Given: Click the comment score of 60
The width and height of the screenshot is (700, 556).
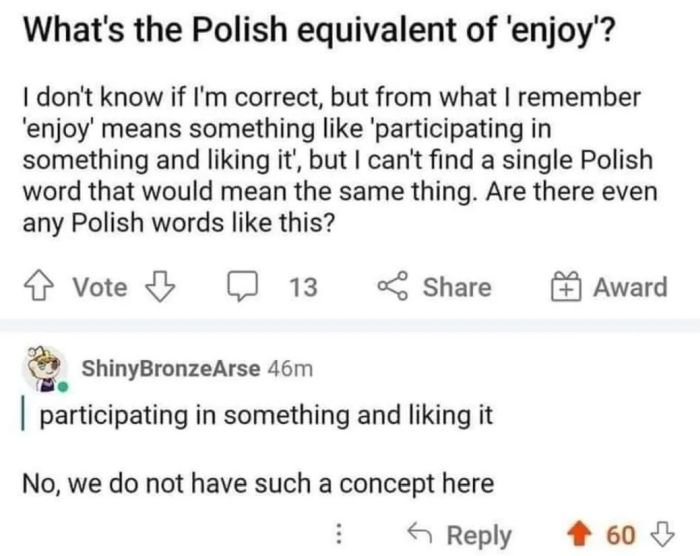Looking at the screenshot, I should [621, 536].
